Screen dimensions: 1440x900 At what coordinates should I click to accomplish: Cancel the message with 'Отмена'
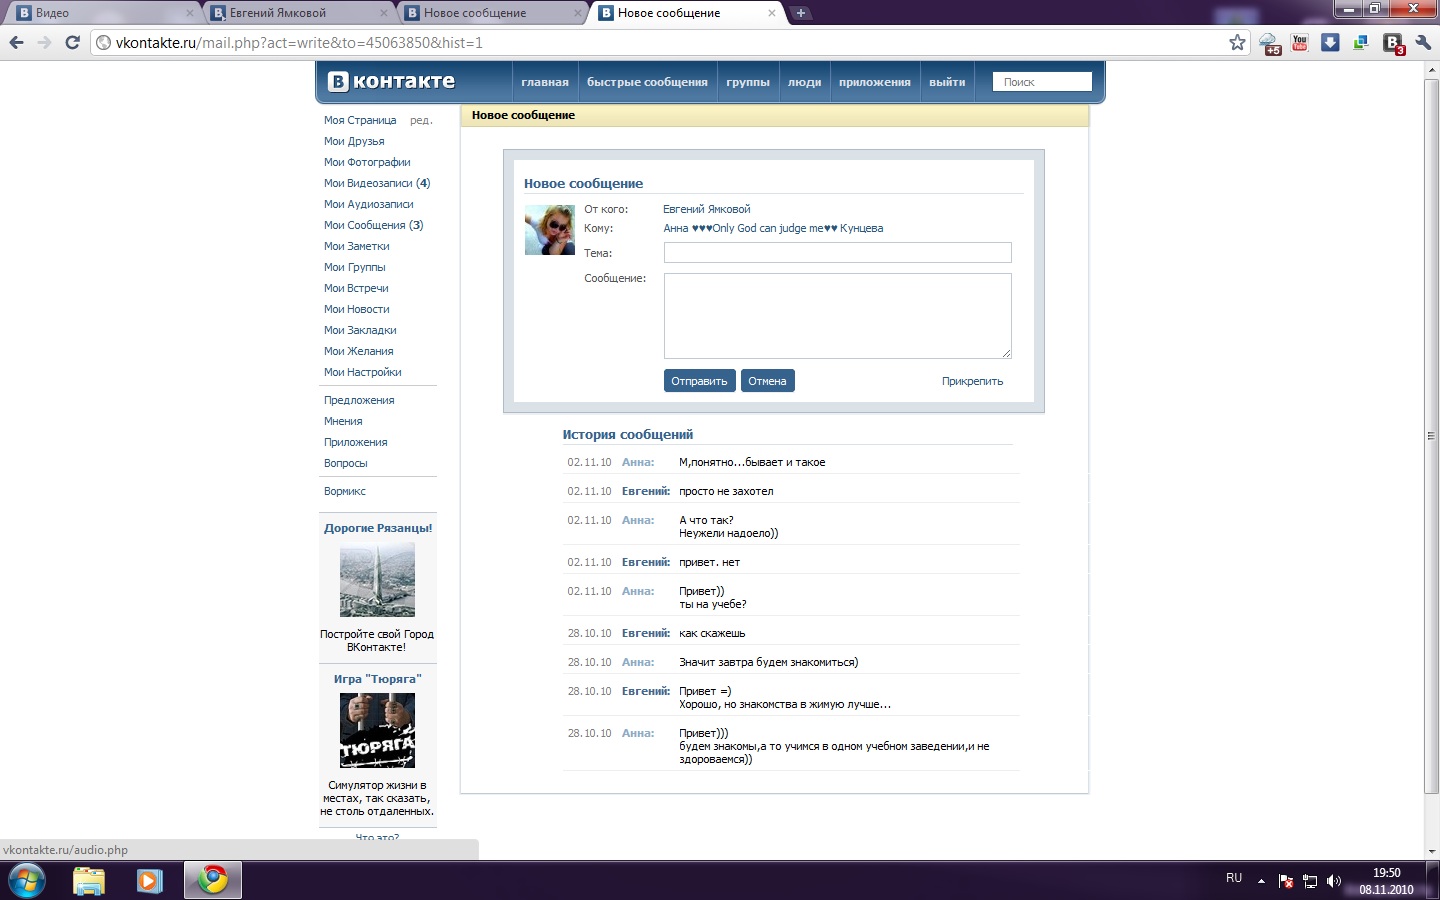click(768, 381)
